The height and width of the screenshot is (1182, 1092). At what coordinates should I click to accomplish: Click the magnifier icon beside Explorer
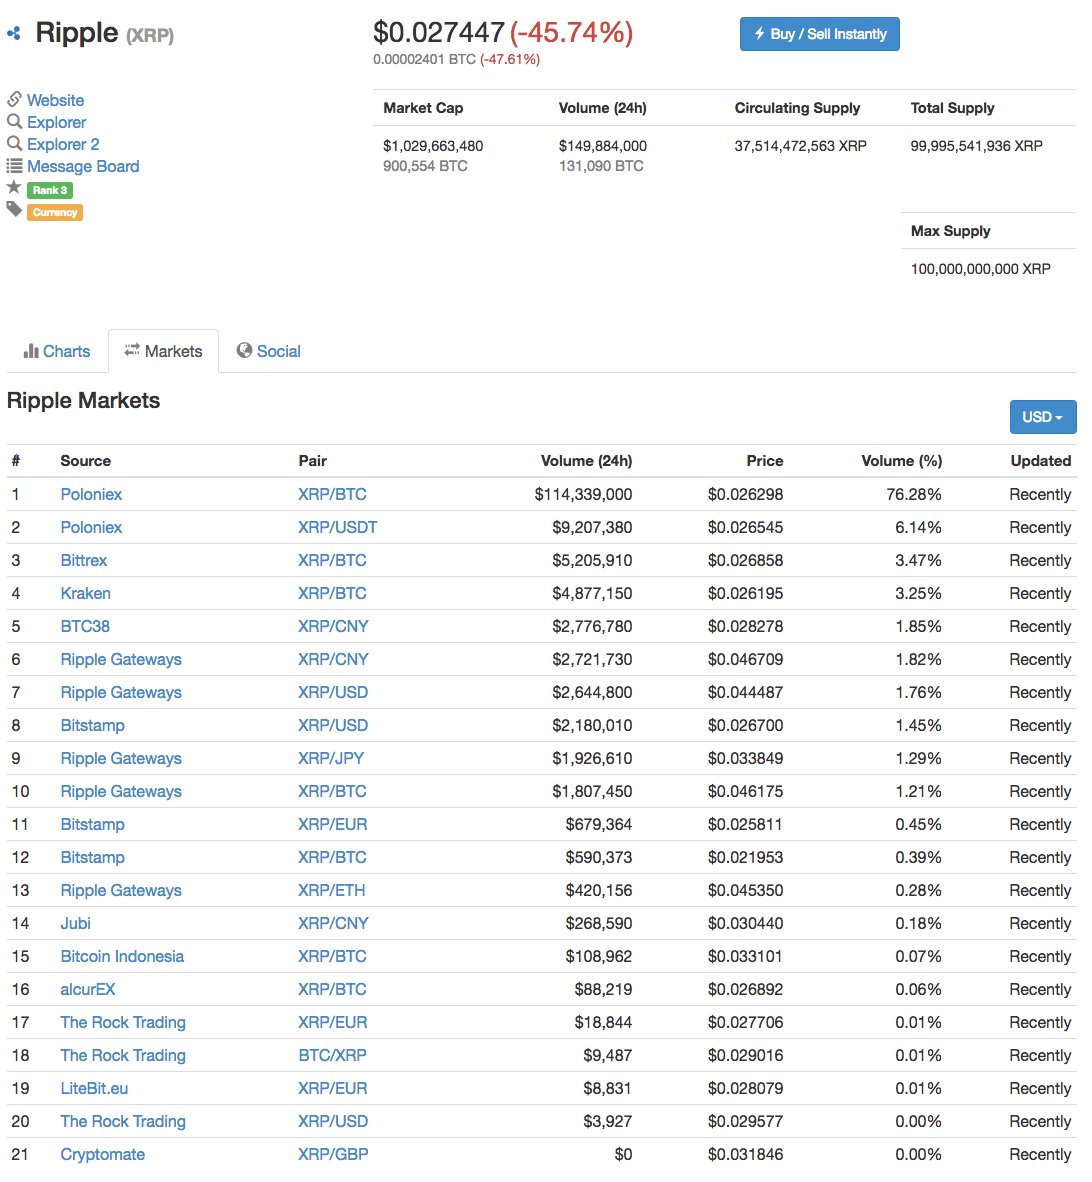point(14,121)
